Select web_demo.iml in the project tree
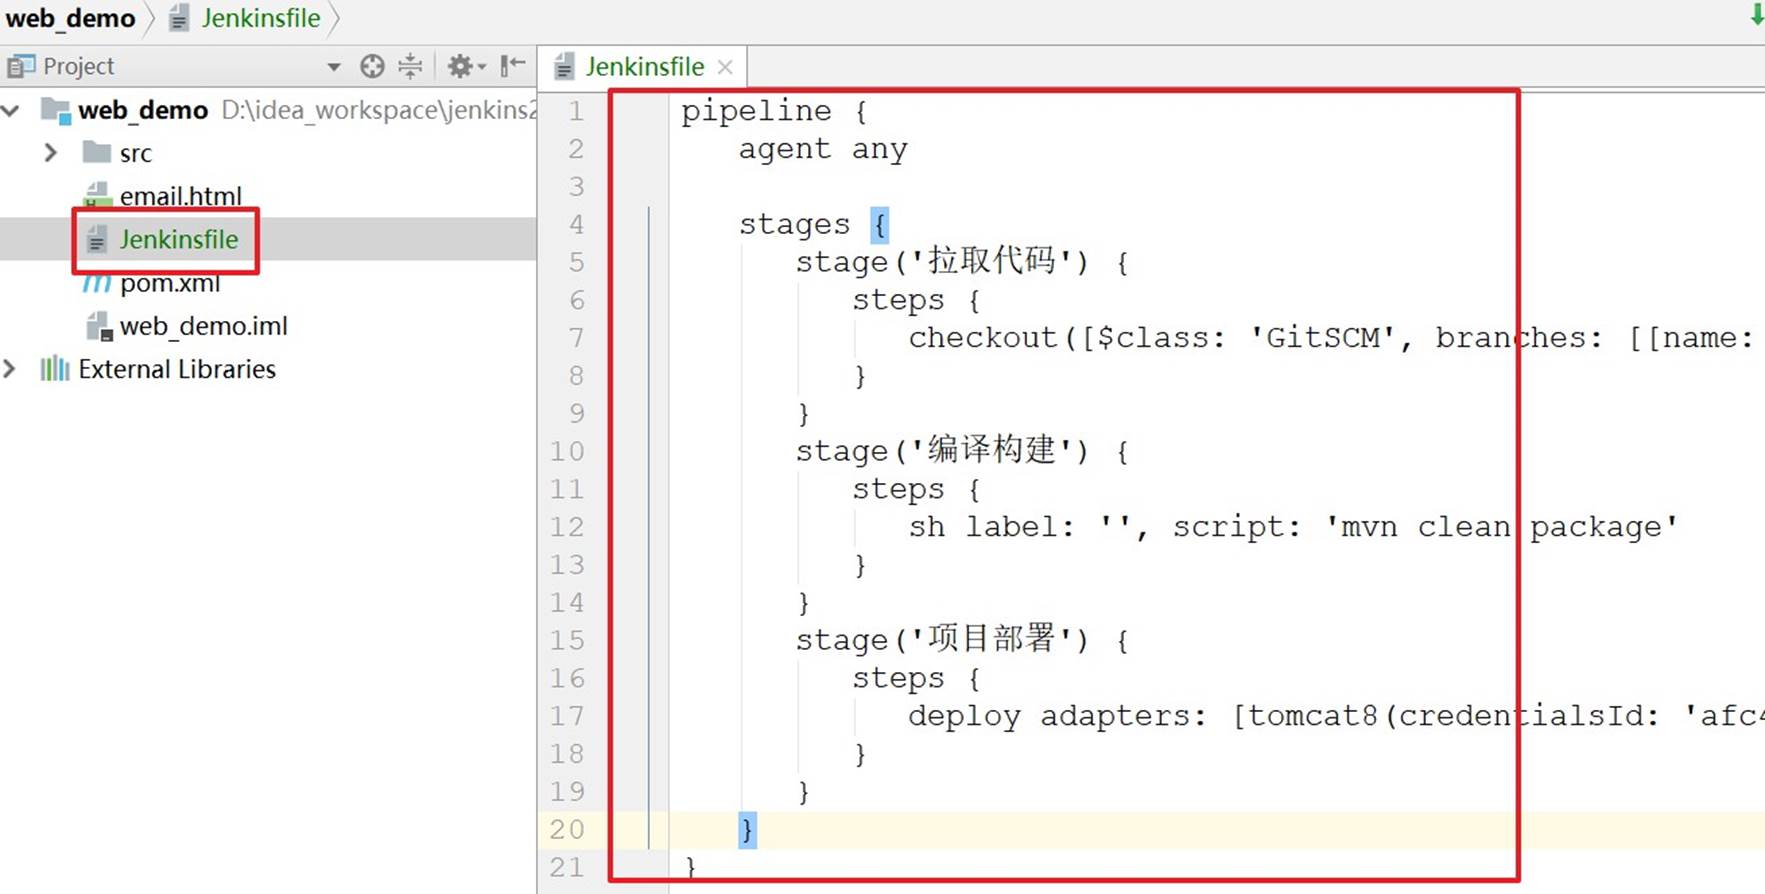The width and height of the screenshot is (1765, 894). pyautogui.click(x=203, y=326)
